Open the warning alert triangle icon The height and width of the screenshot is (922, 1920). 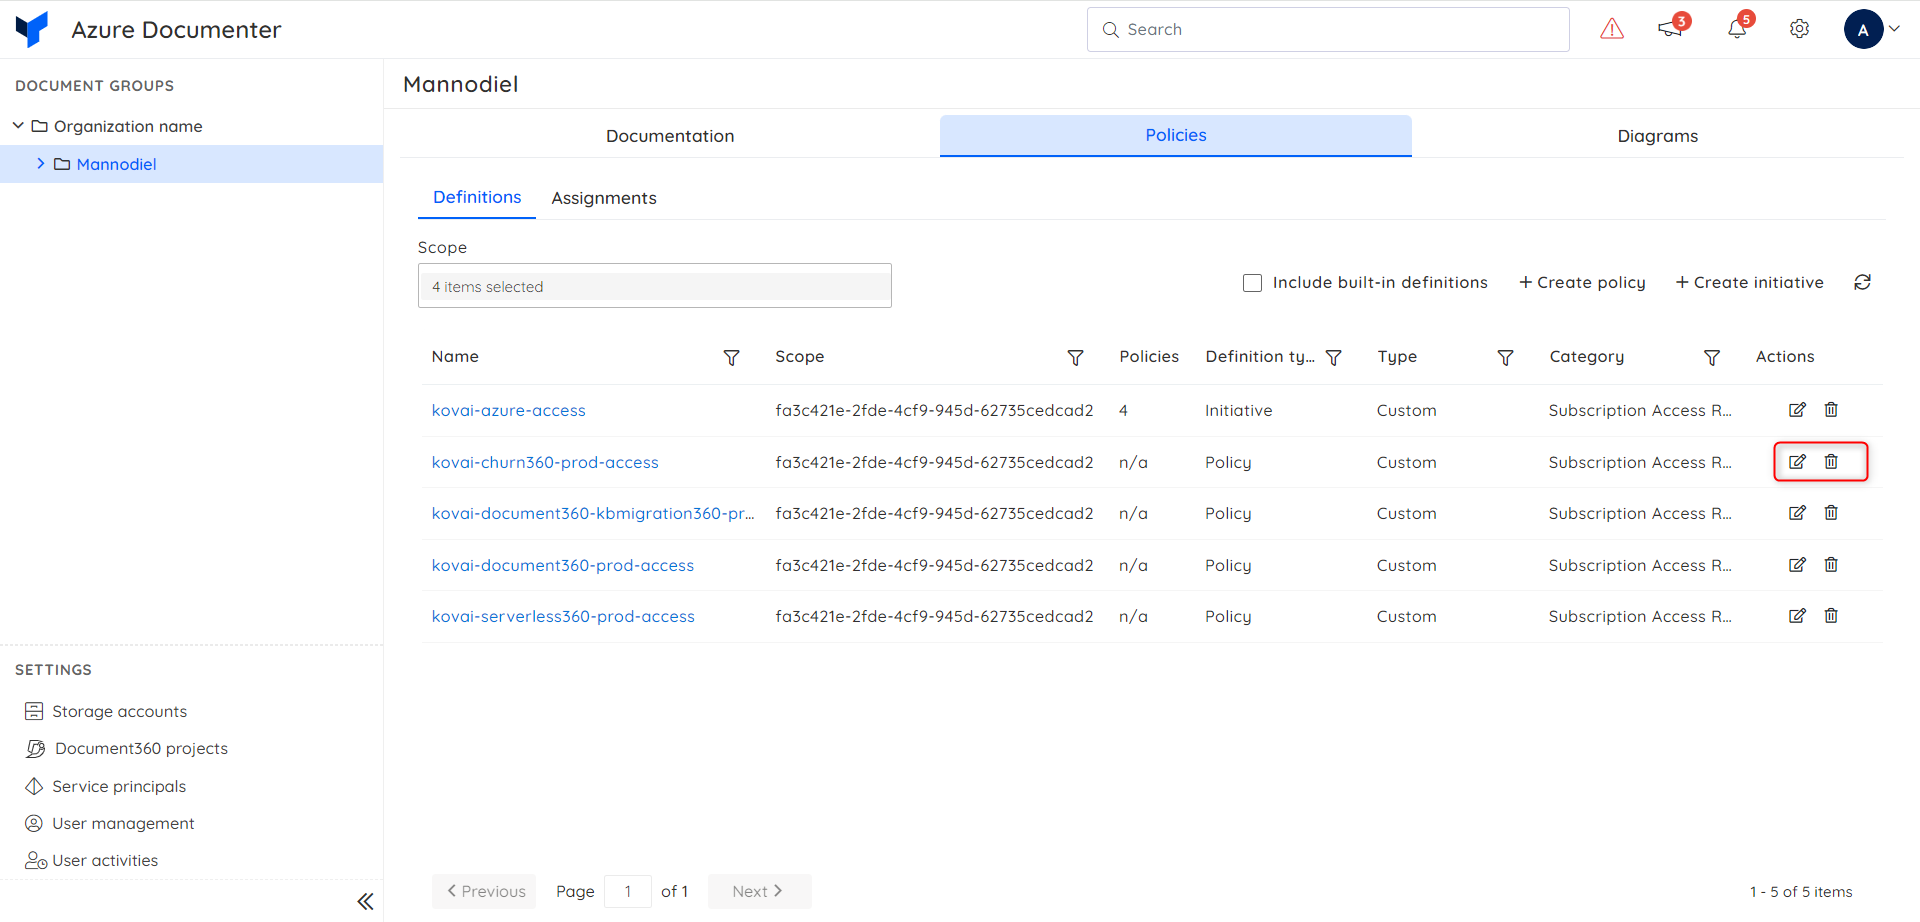click(x=1612, y=29)
